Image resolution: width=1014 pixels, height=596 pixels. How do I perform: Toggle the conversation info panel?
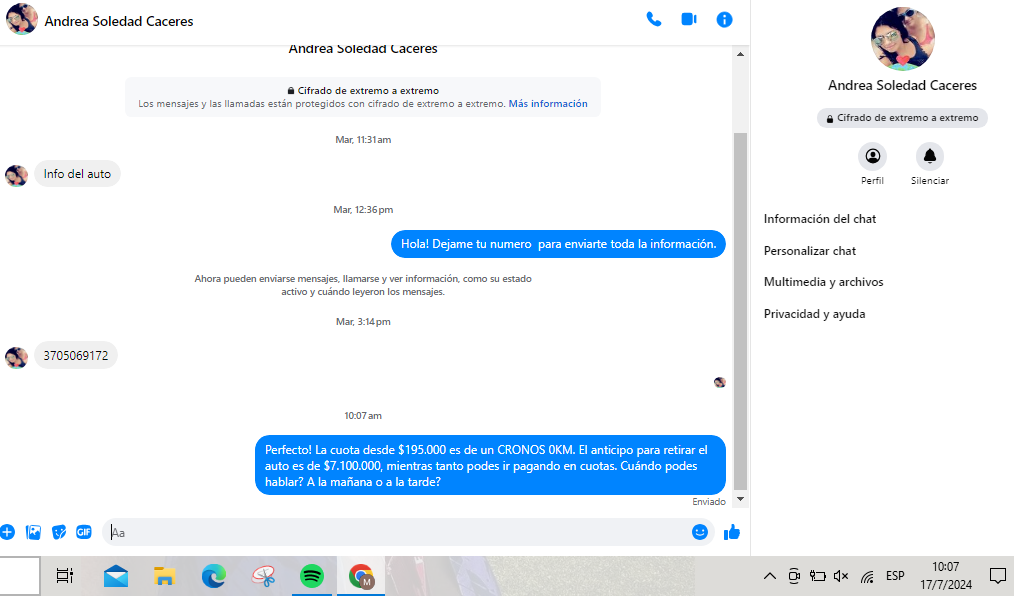725,19
